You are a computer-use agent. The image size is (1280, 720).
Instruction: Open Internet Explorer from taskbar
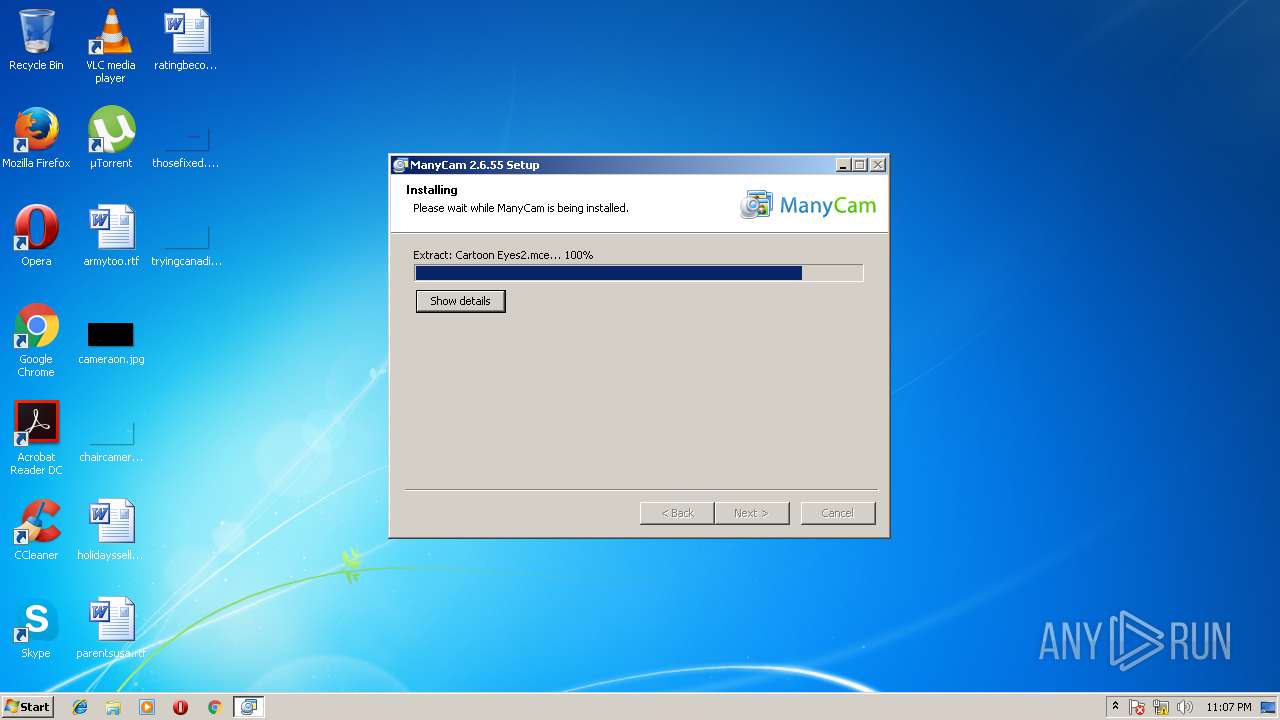click(80, 707)
